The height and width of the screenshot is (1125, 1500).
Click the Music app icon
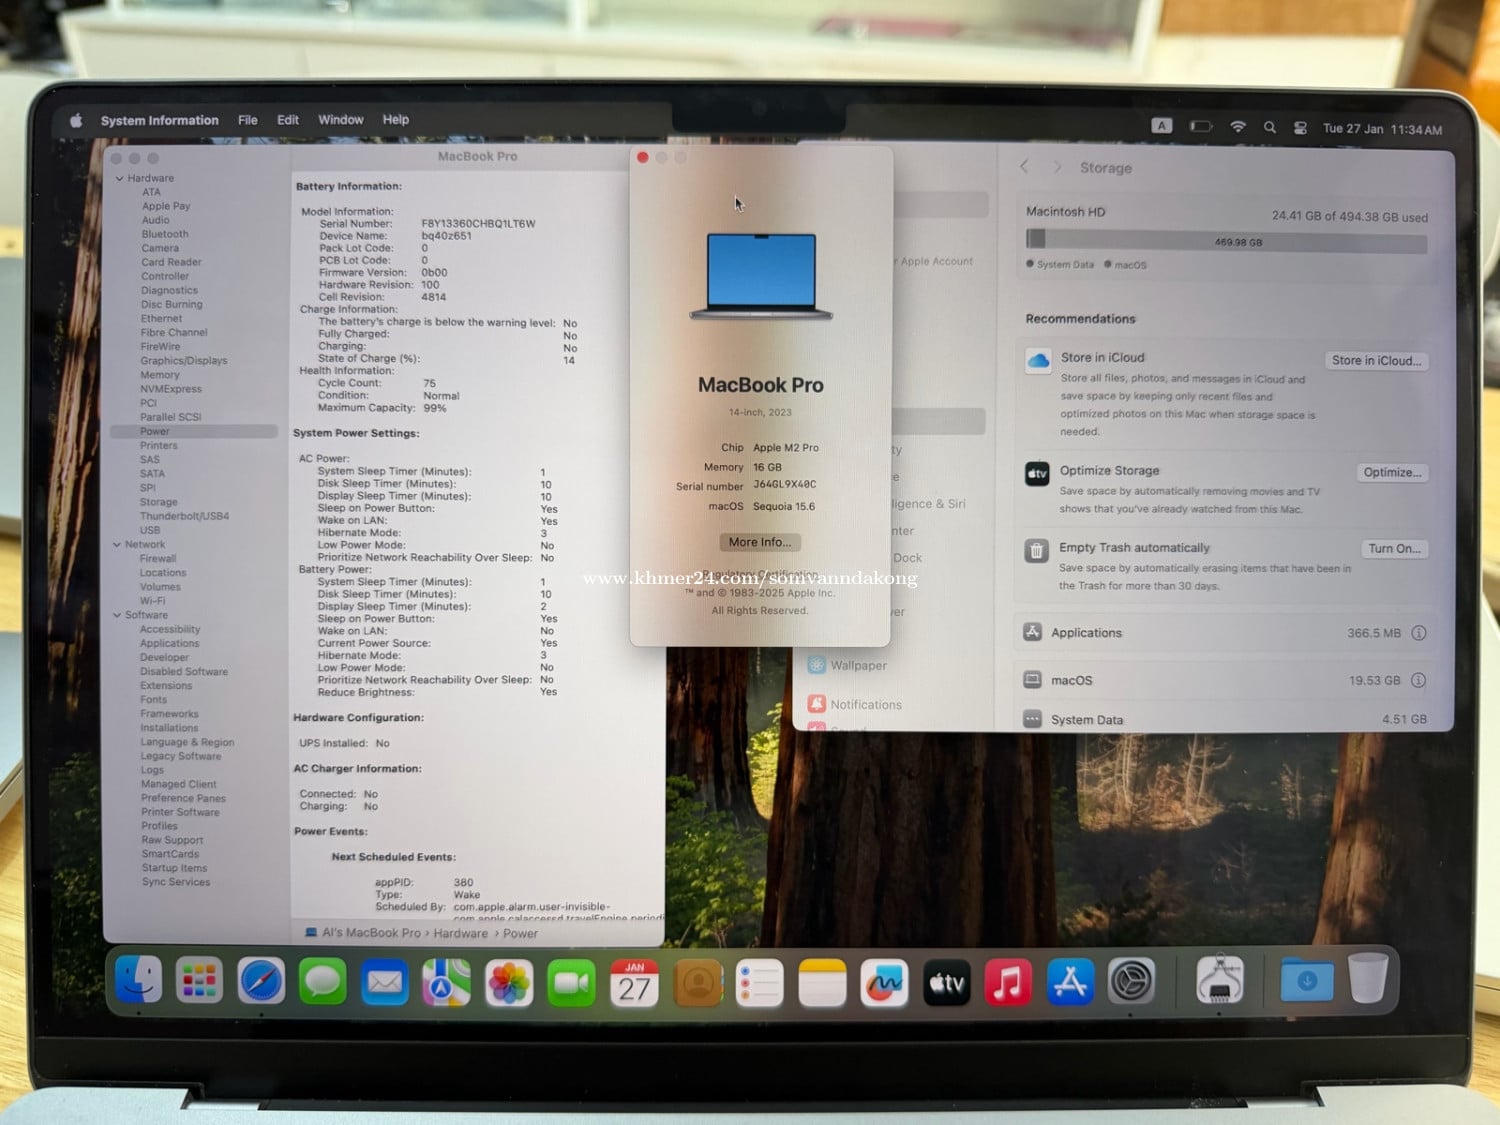(1008, 982)
